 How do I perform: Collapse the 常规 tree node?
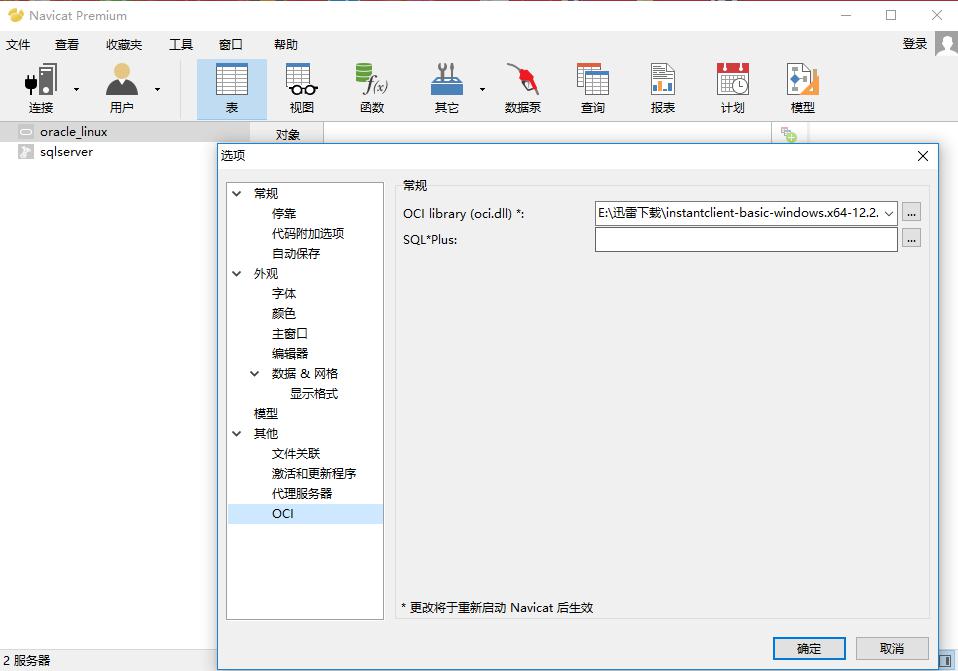coord(236,193)
